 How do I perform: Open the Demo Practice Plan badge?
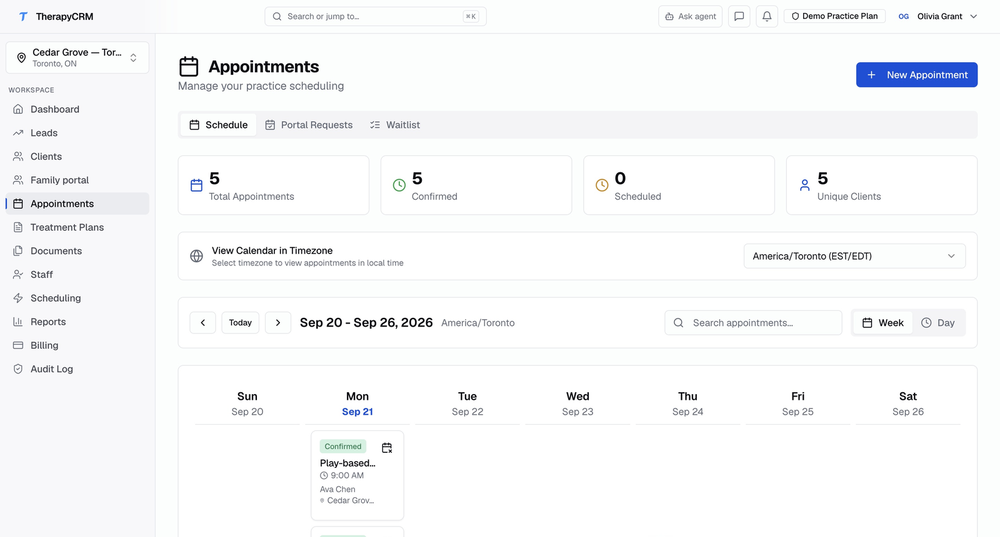tap(834, 16)
